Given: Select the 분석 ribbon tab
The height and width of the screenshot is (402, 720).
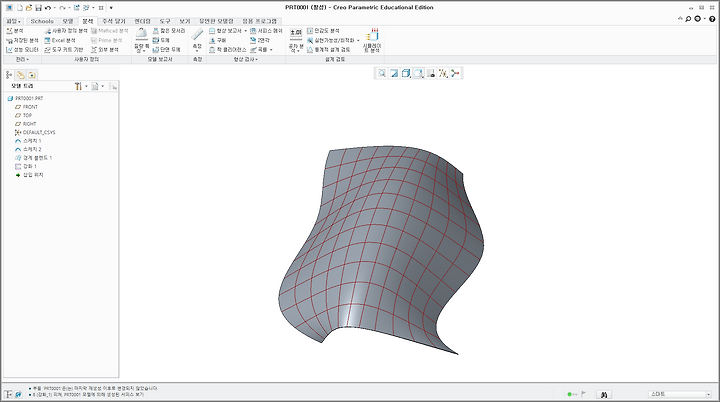Looking at the screenshot, I should pos(88,21).
